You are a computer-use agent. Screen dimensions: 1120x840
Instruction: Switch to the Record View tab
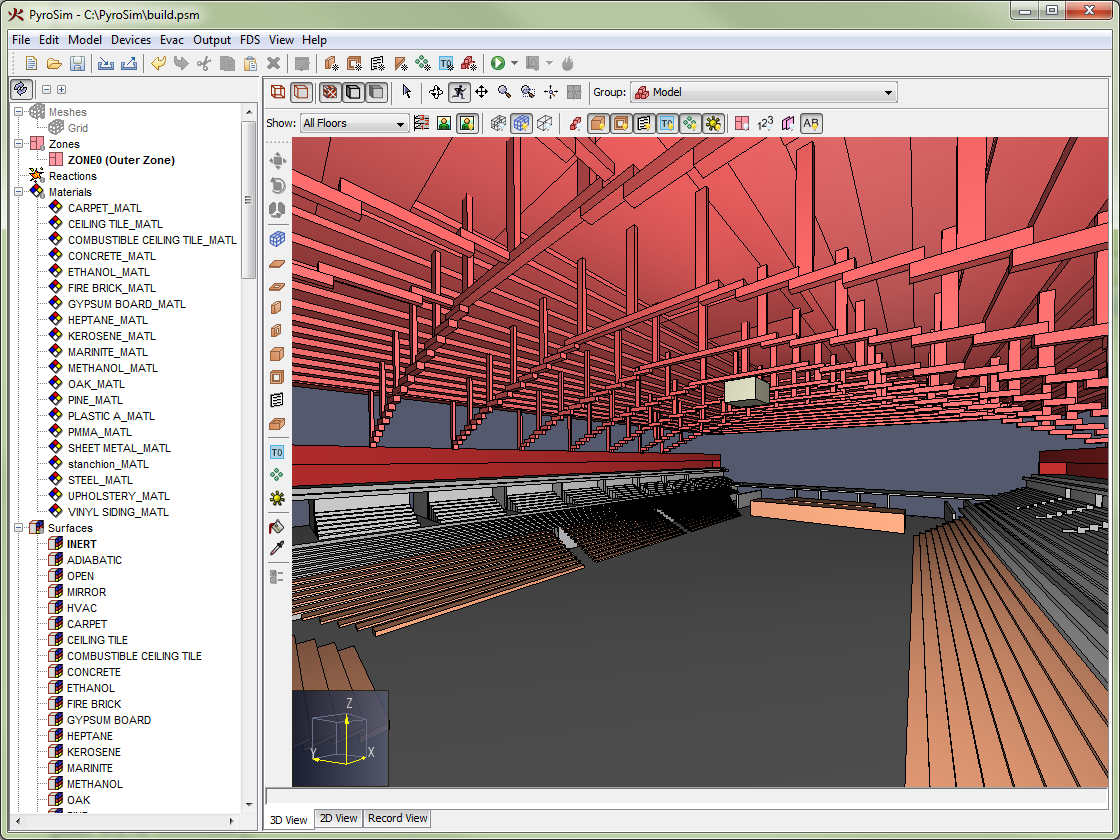pos(398,819)
